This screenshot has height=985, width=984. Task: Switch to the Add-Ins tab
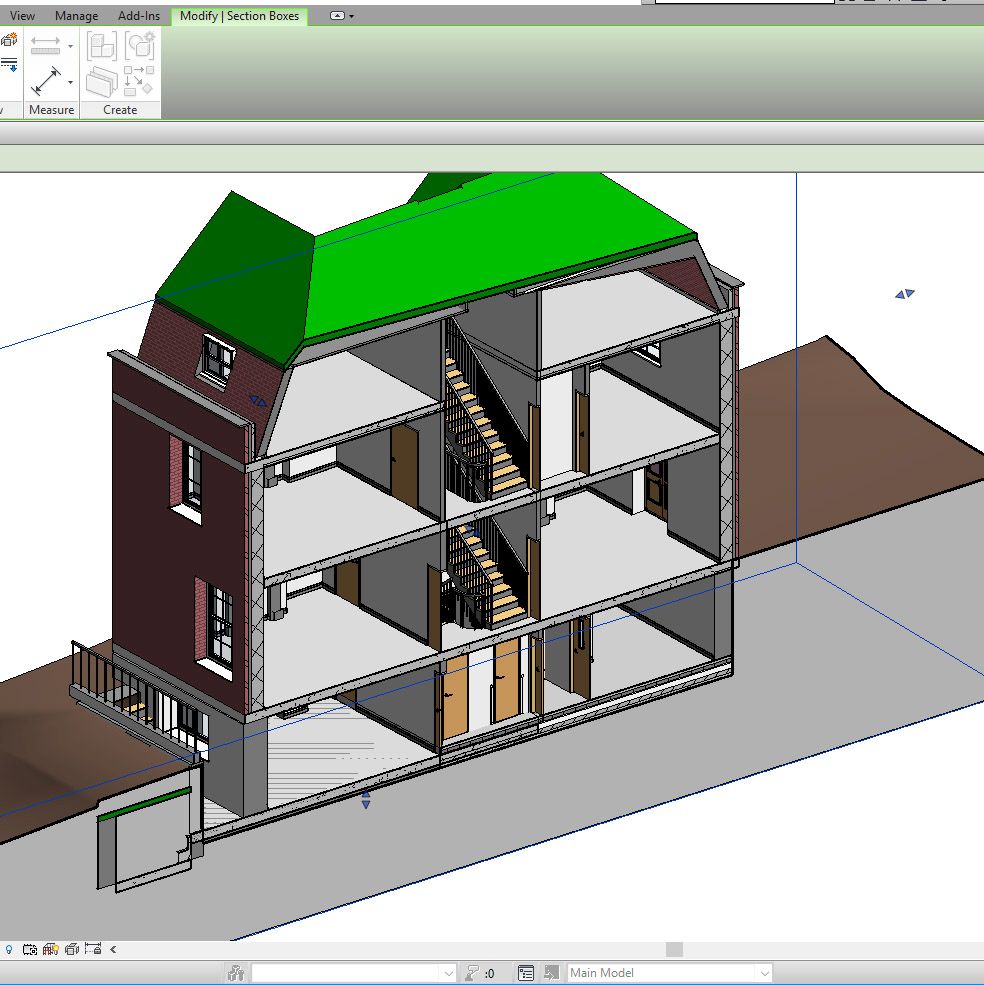pyautogui.click(x=139, y=16)
